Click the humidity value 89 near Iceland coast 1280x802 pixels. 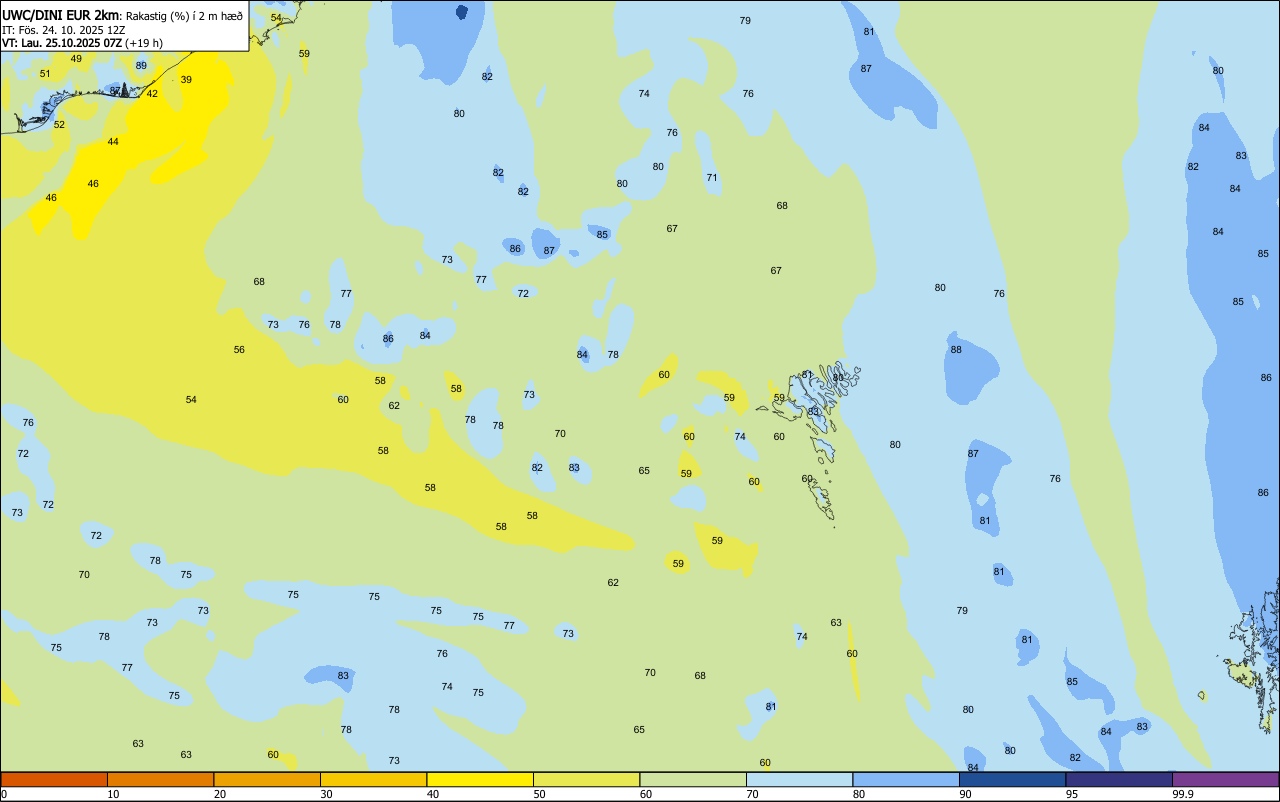(141, 66)
